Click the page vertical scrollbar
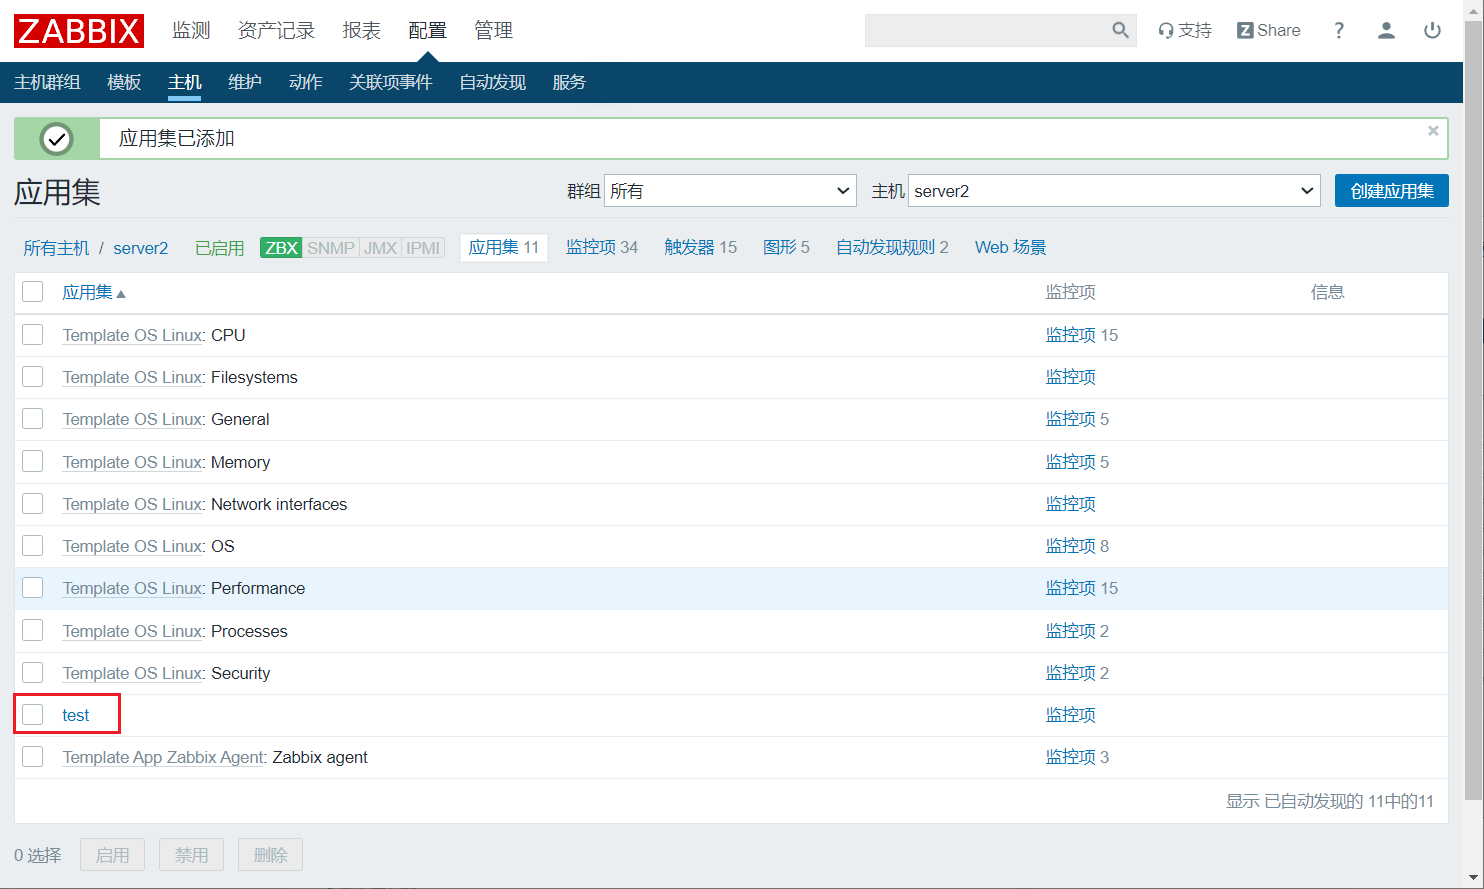Viewport: 1484px width, 889px height. pyautogui.click(x=1473, y=400)
